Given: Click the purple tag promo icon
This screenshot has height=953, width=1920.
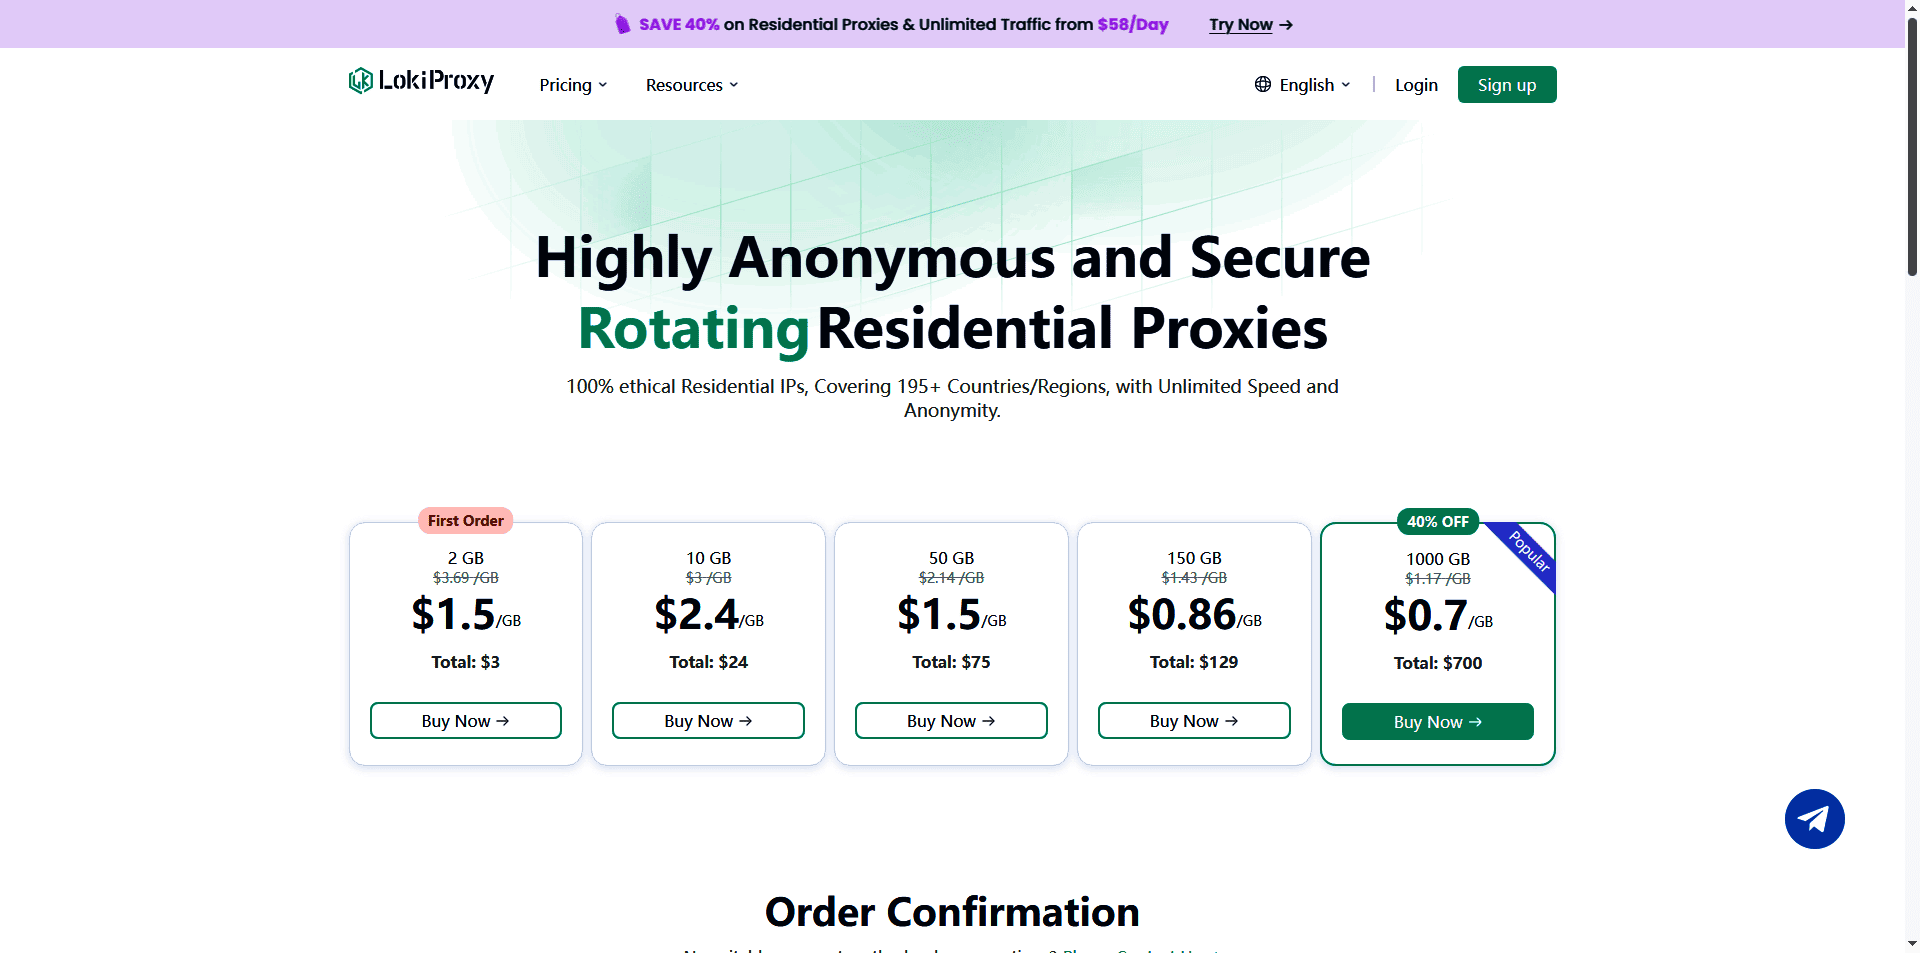Looking at the screenshot, I should point(622,25).
